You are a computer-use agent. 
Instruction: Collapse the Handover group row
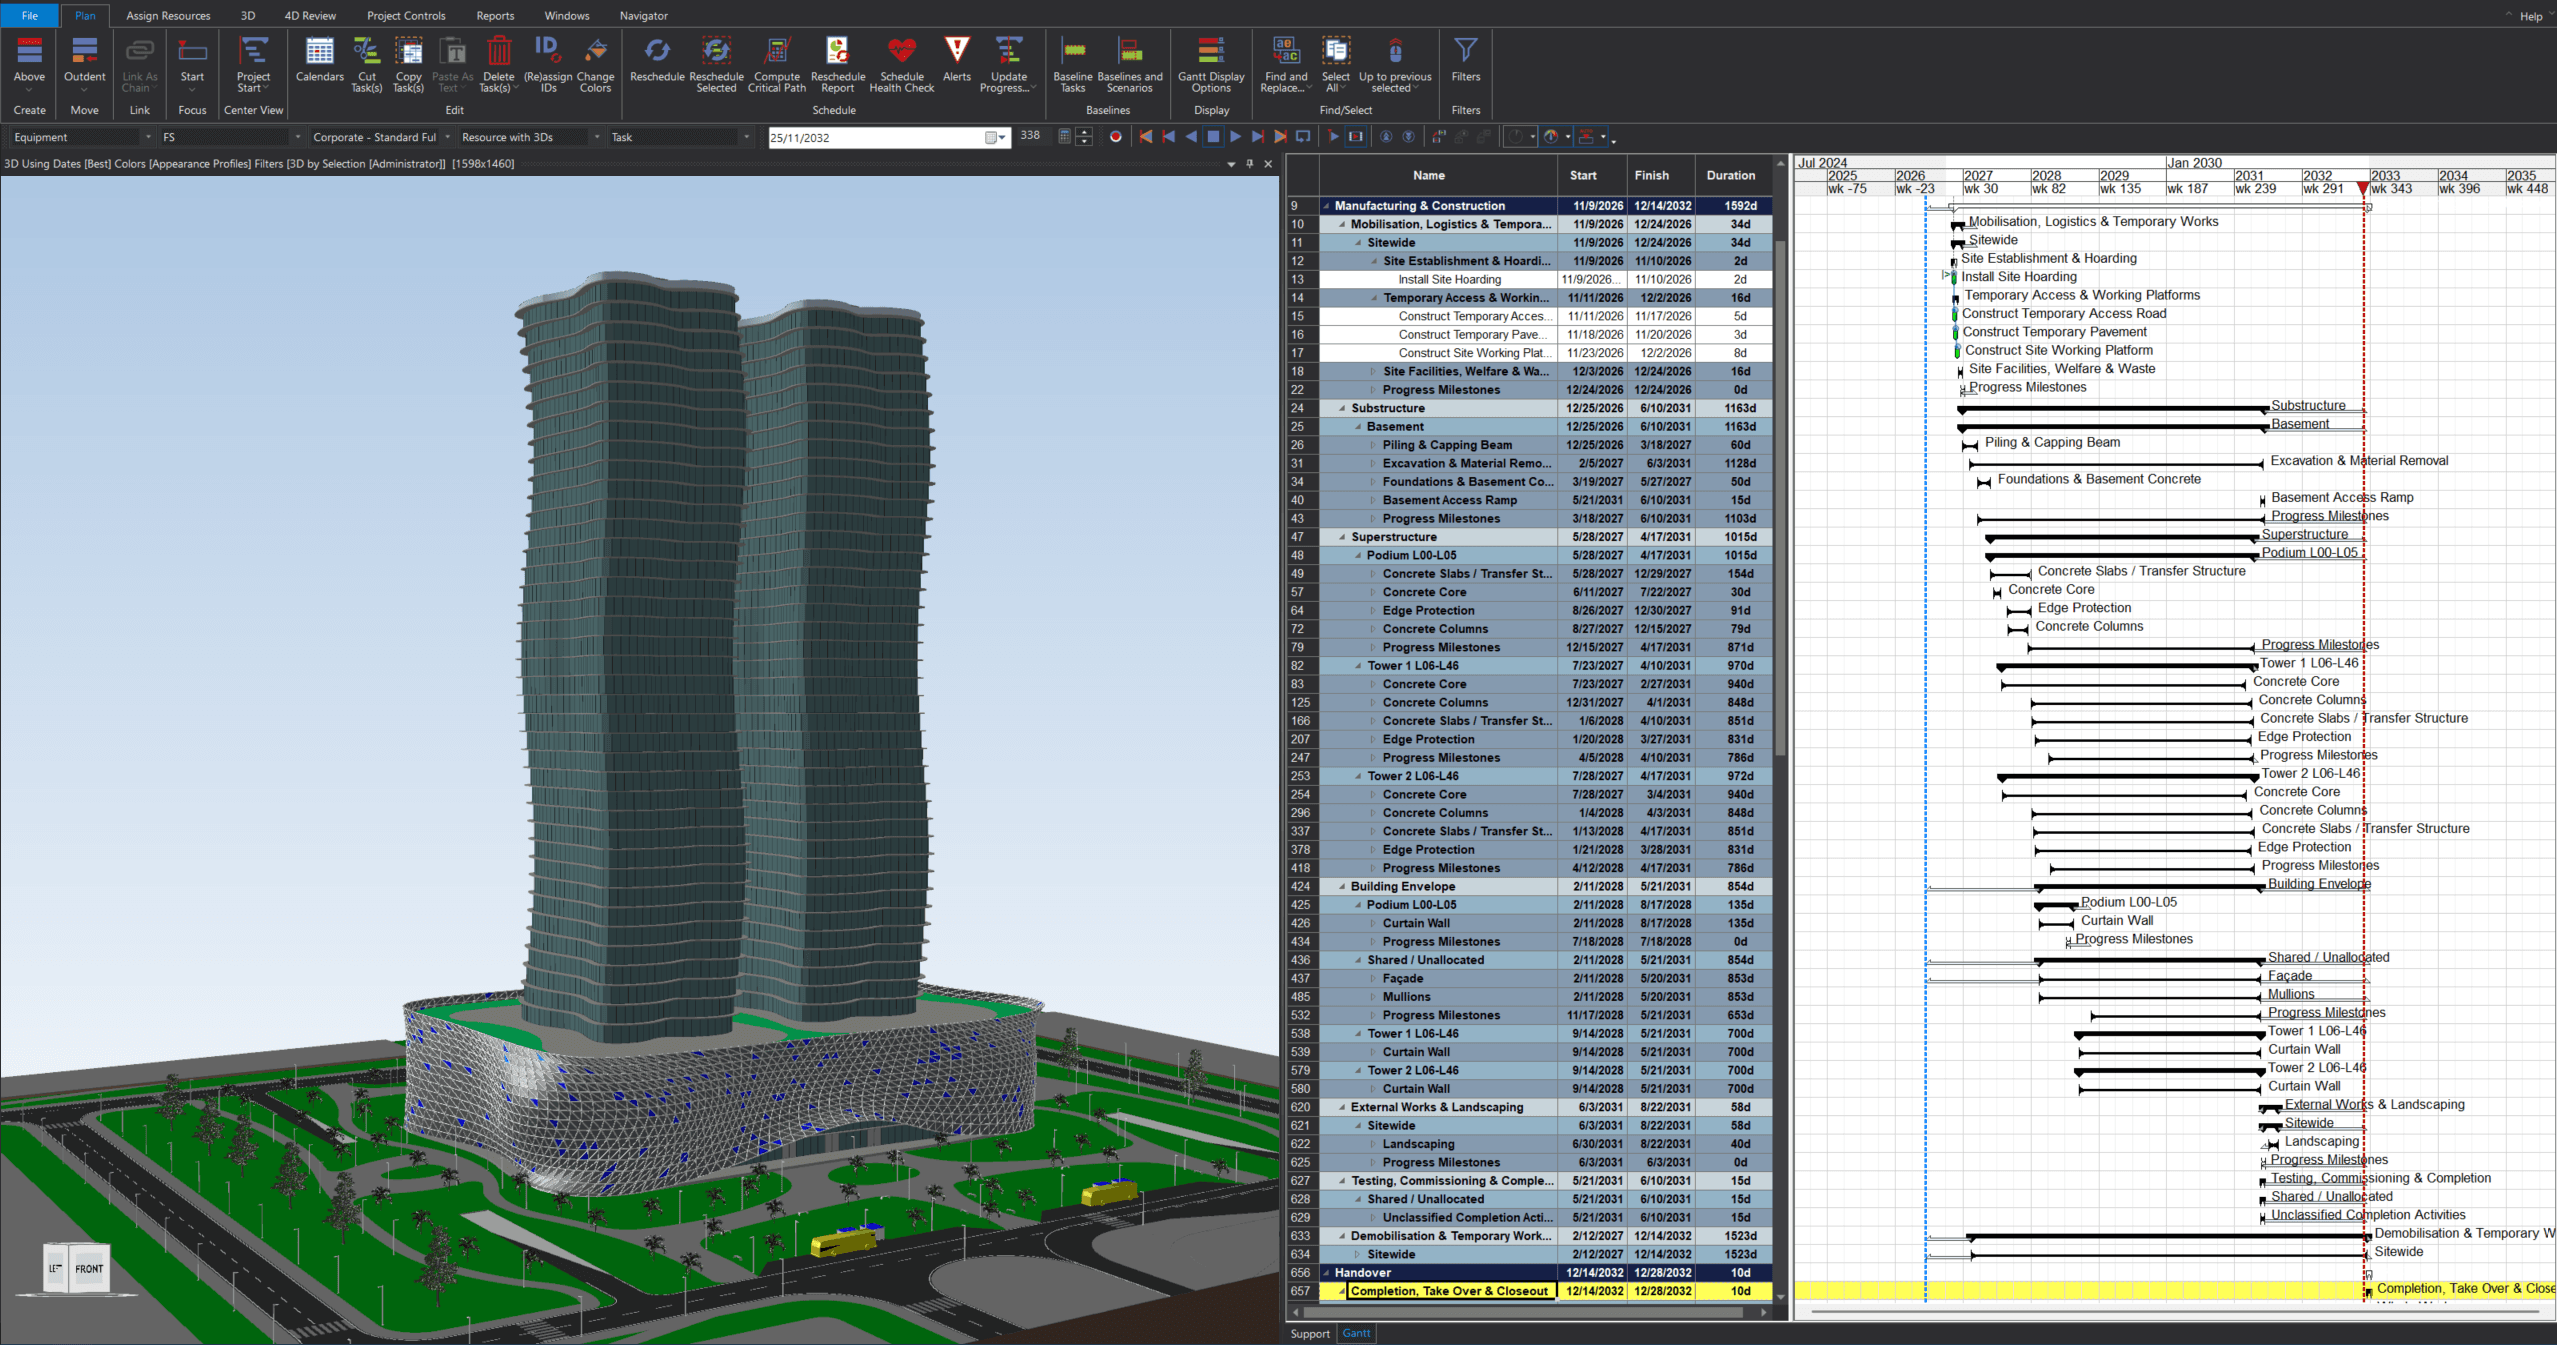tap(1327, 1273)
